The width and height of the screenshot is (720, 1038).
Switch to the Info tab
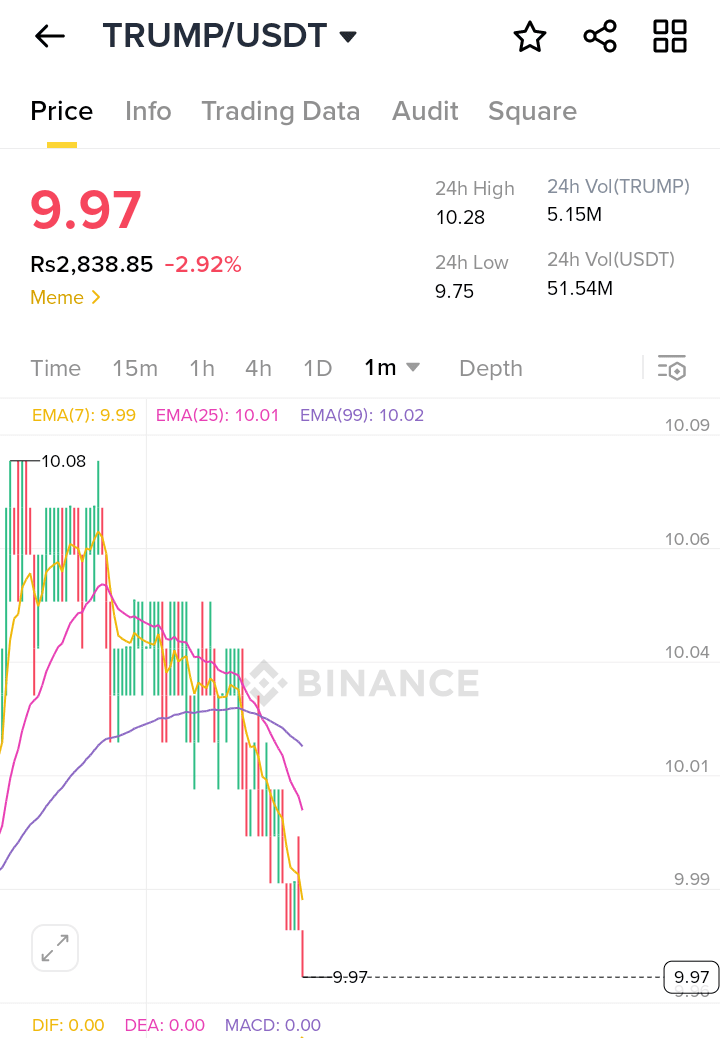148,111
